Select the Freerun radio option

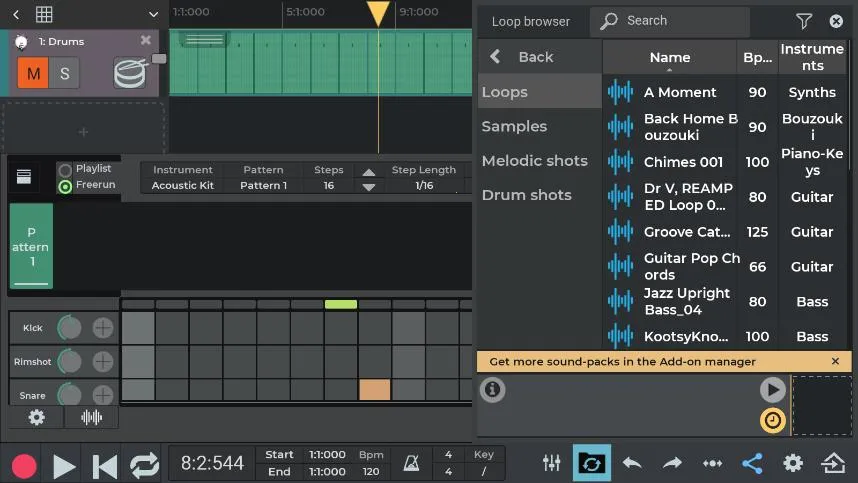pyautogui.click(x=66, y=185)
